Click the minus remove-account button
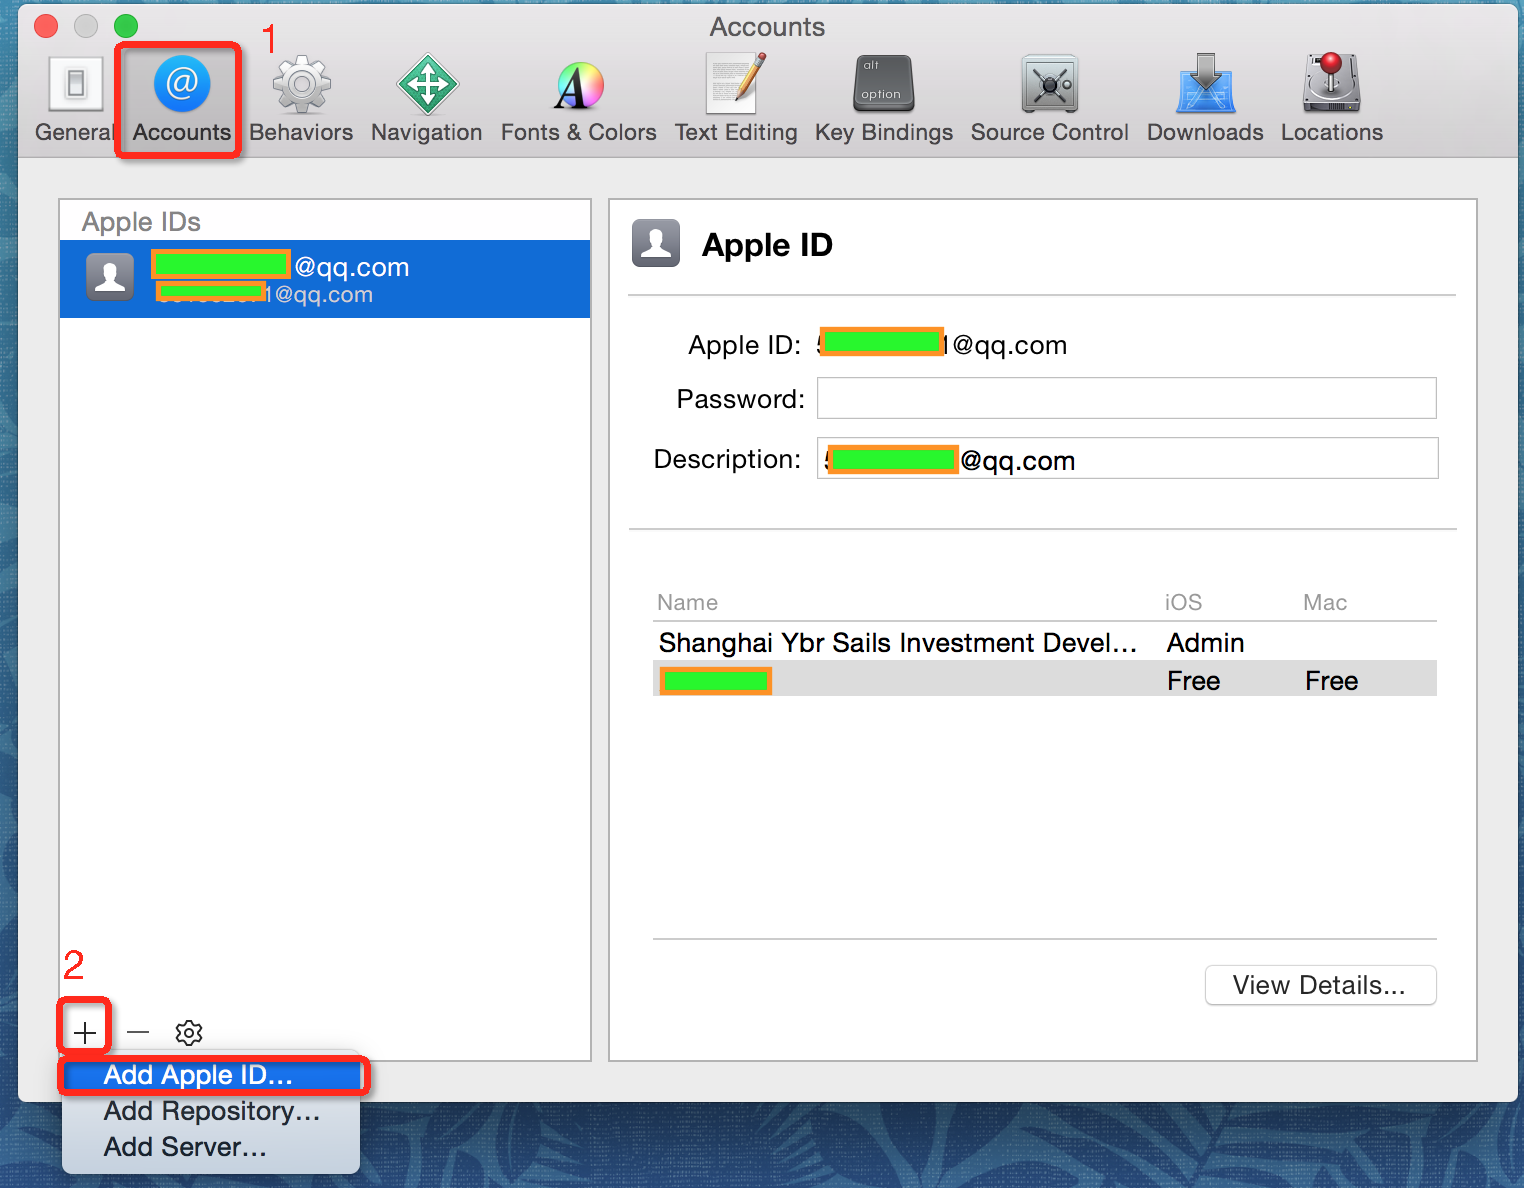Image resolution: width=1524 pixels, height=1188 pixels. [138, 1032]
